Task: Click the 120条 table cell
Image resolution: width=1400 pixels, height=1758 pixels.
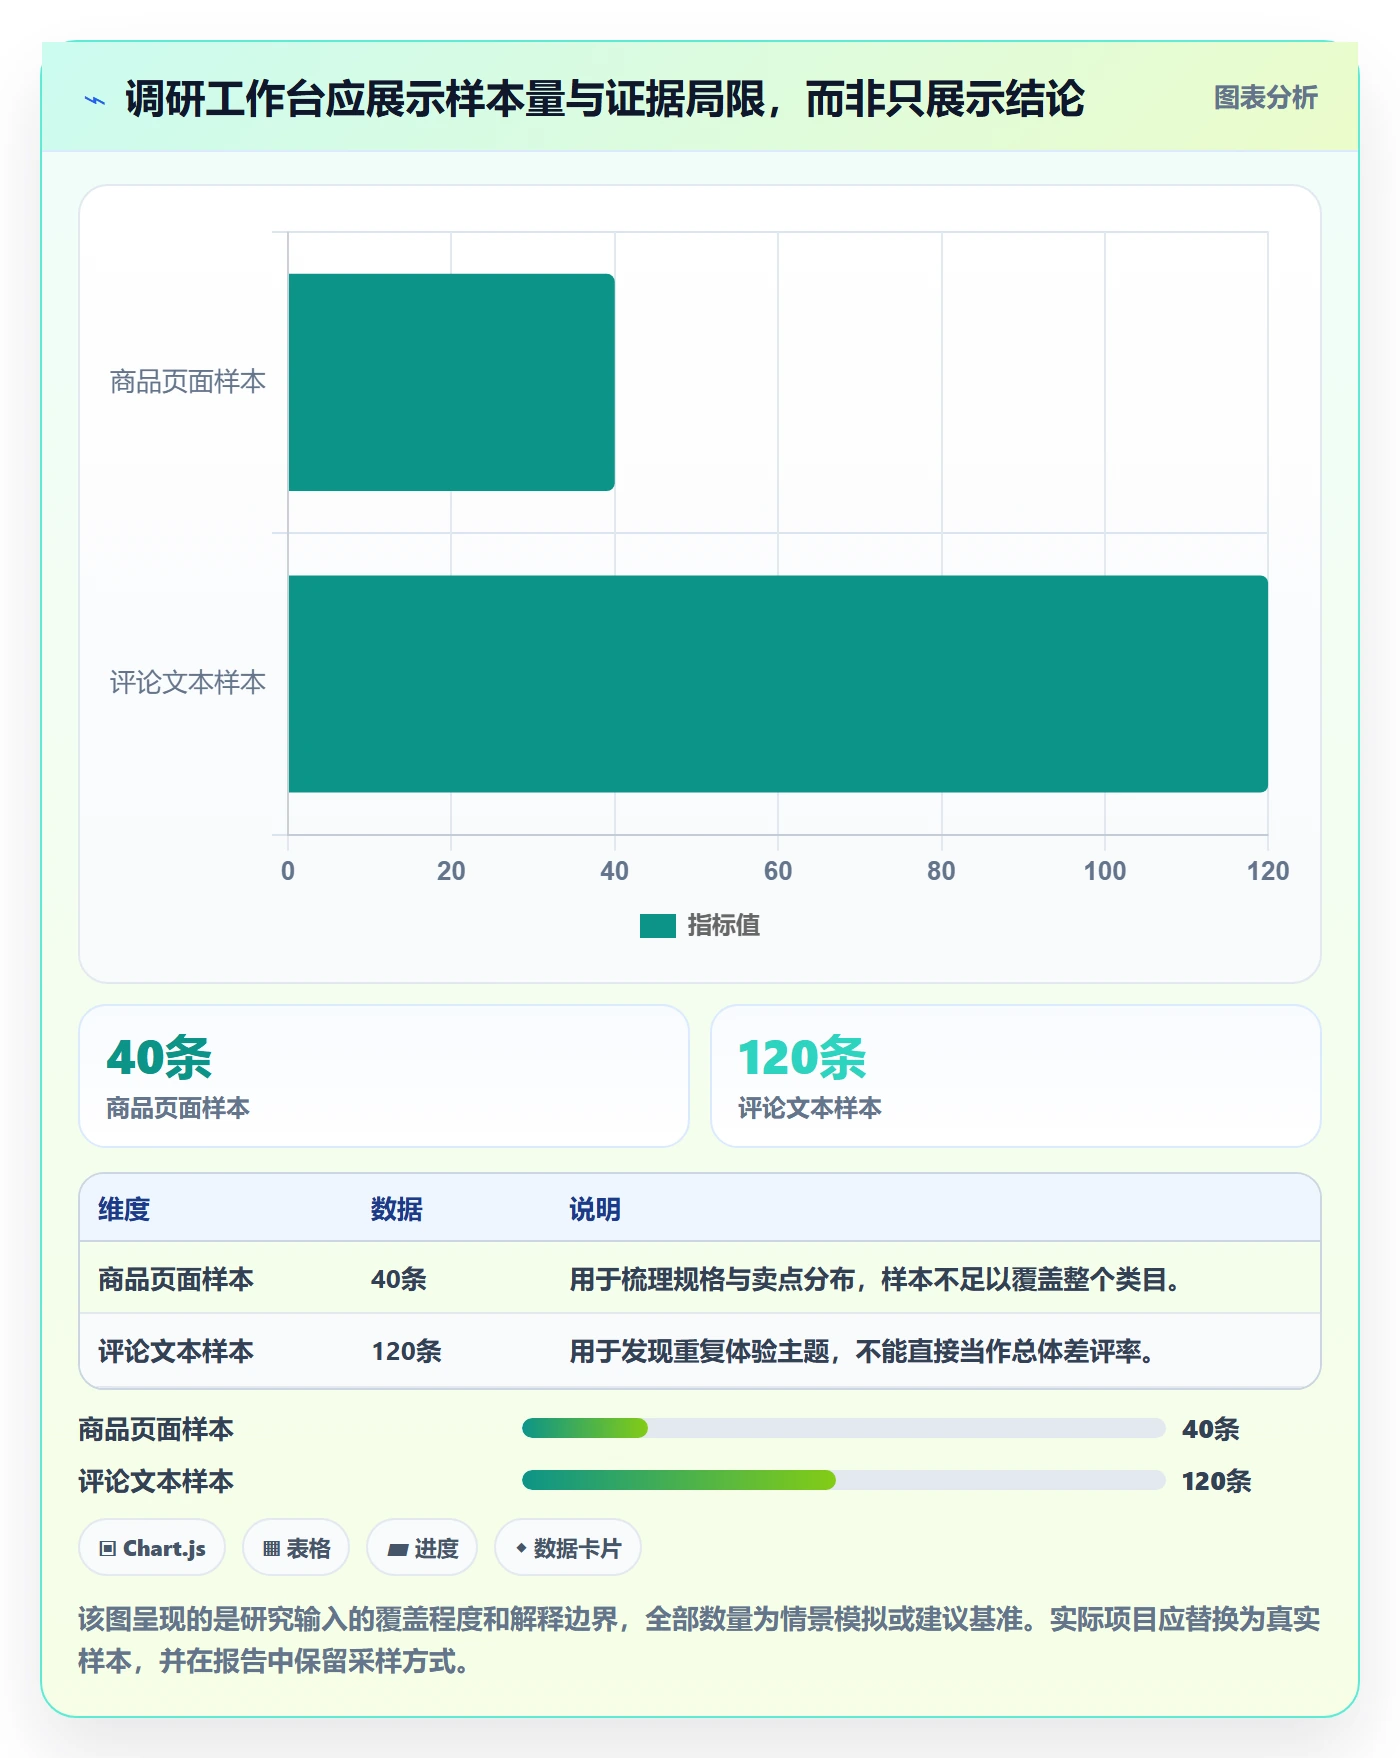Action: (x=406, y=1351)
